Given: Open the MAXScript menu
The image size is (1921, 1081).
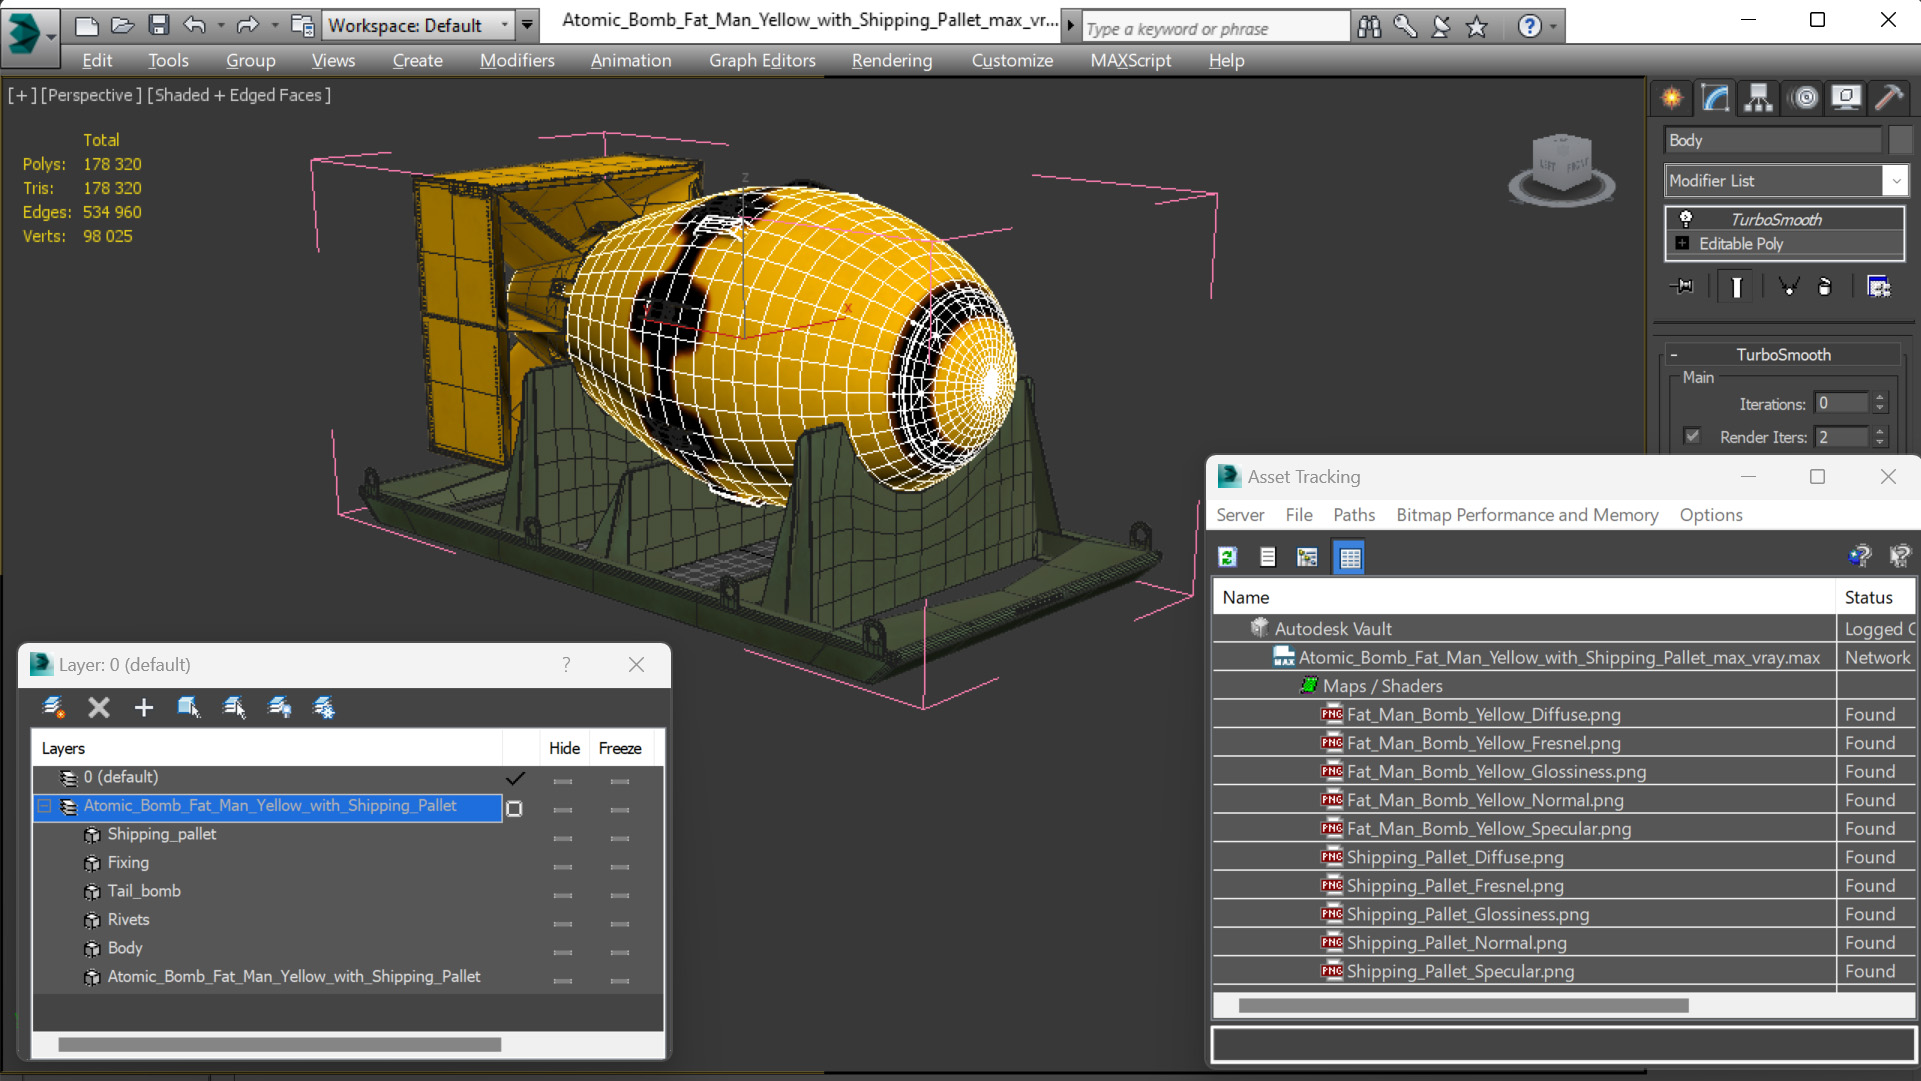Looking at the screenshot, I should click(1131, 60).
